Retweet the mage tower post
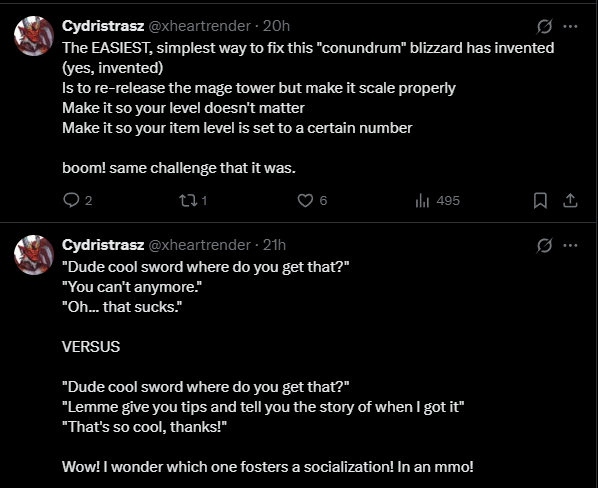 [x=193, y=200]
